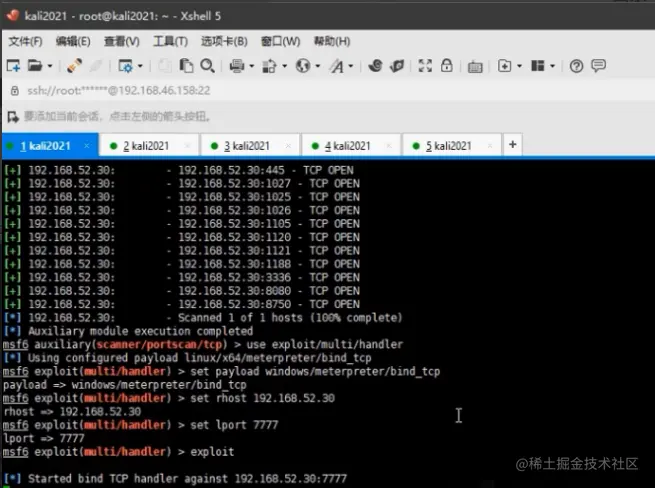The width and height of the screenshot is (655, 488).
Task: Click the globe Encoding icon
Action: (303, 66)
